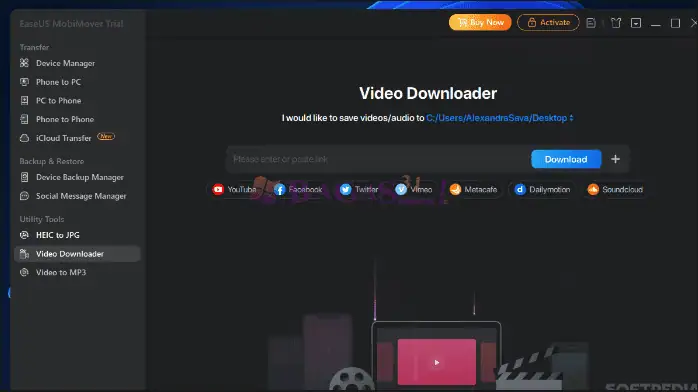Select the Facebook site shortcut
The image size is (698, 392).
point(298,190)
